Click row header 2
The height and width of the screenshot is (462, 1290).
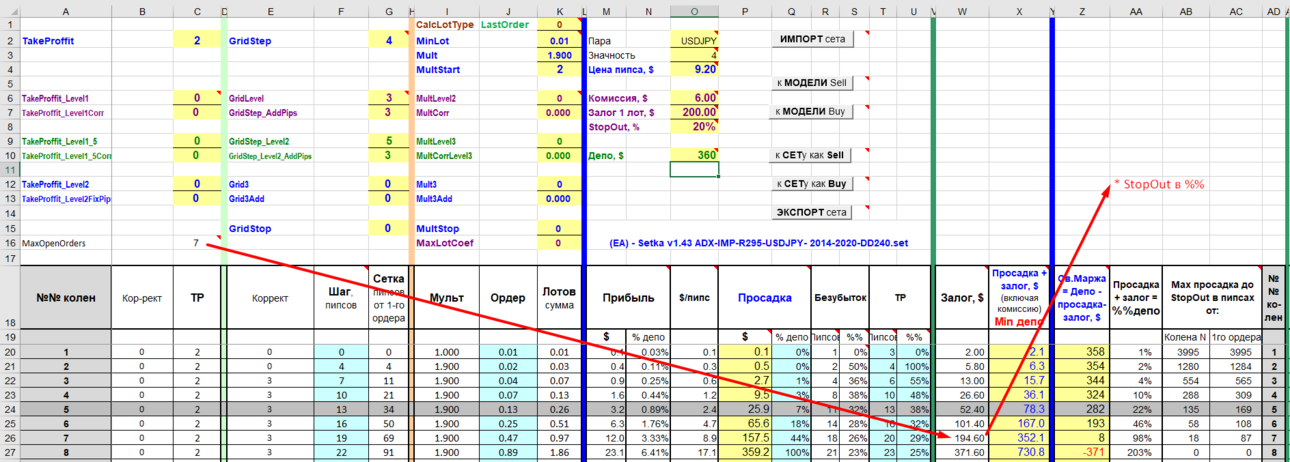tap(10, 40)
